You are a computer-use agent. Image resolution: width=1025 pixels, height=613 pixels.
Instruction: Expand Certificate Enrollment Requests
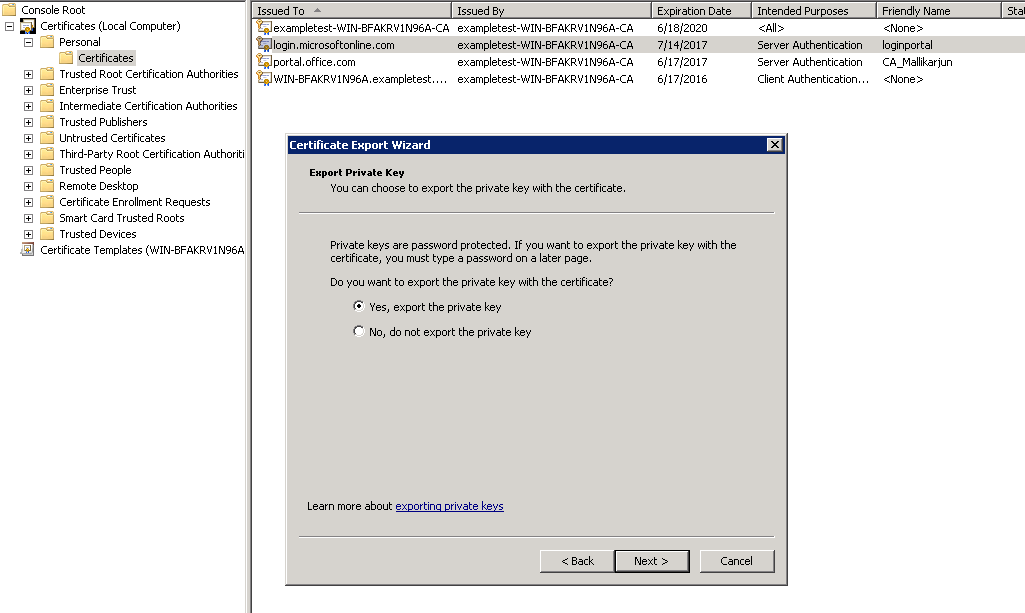(x=28, y=202)
